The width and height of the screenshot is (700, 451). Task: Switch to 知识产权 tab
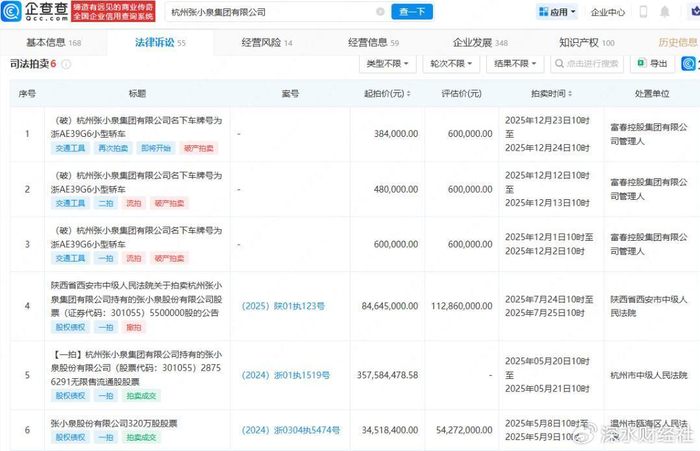coord(587,42)
